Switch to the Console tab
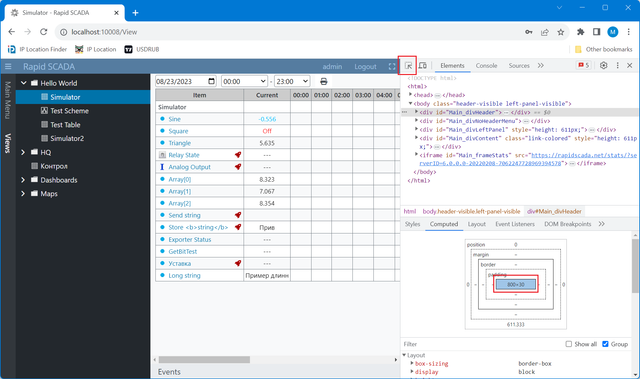The width and height of the screenshot is (640, 379). pyautogui.click(x=486, y=66)
